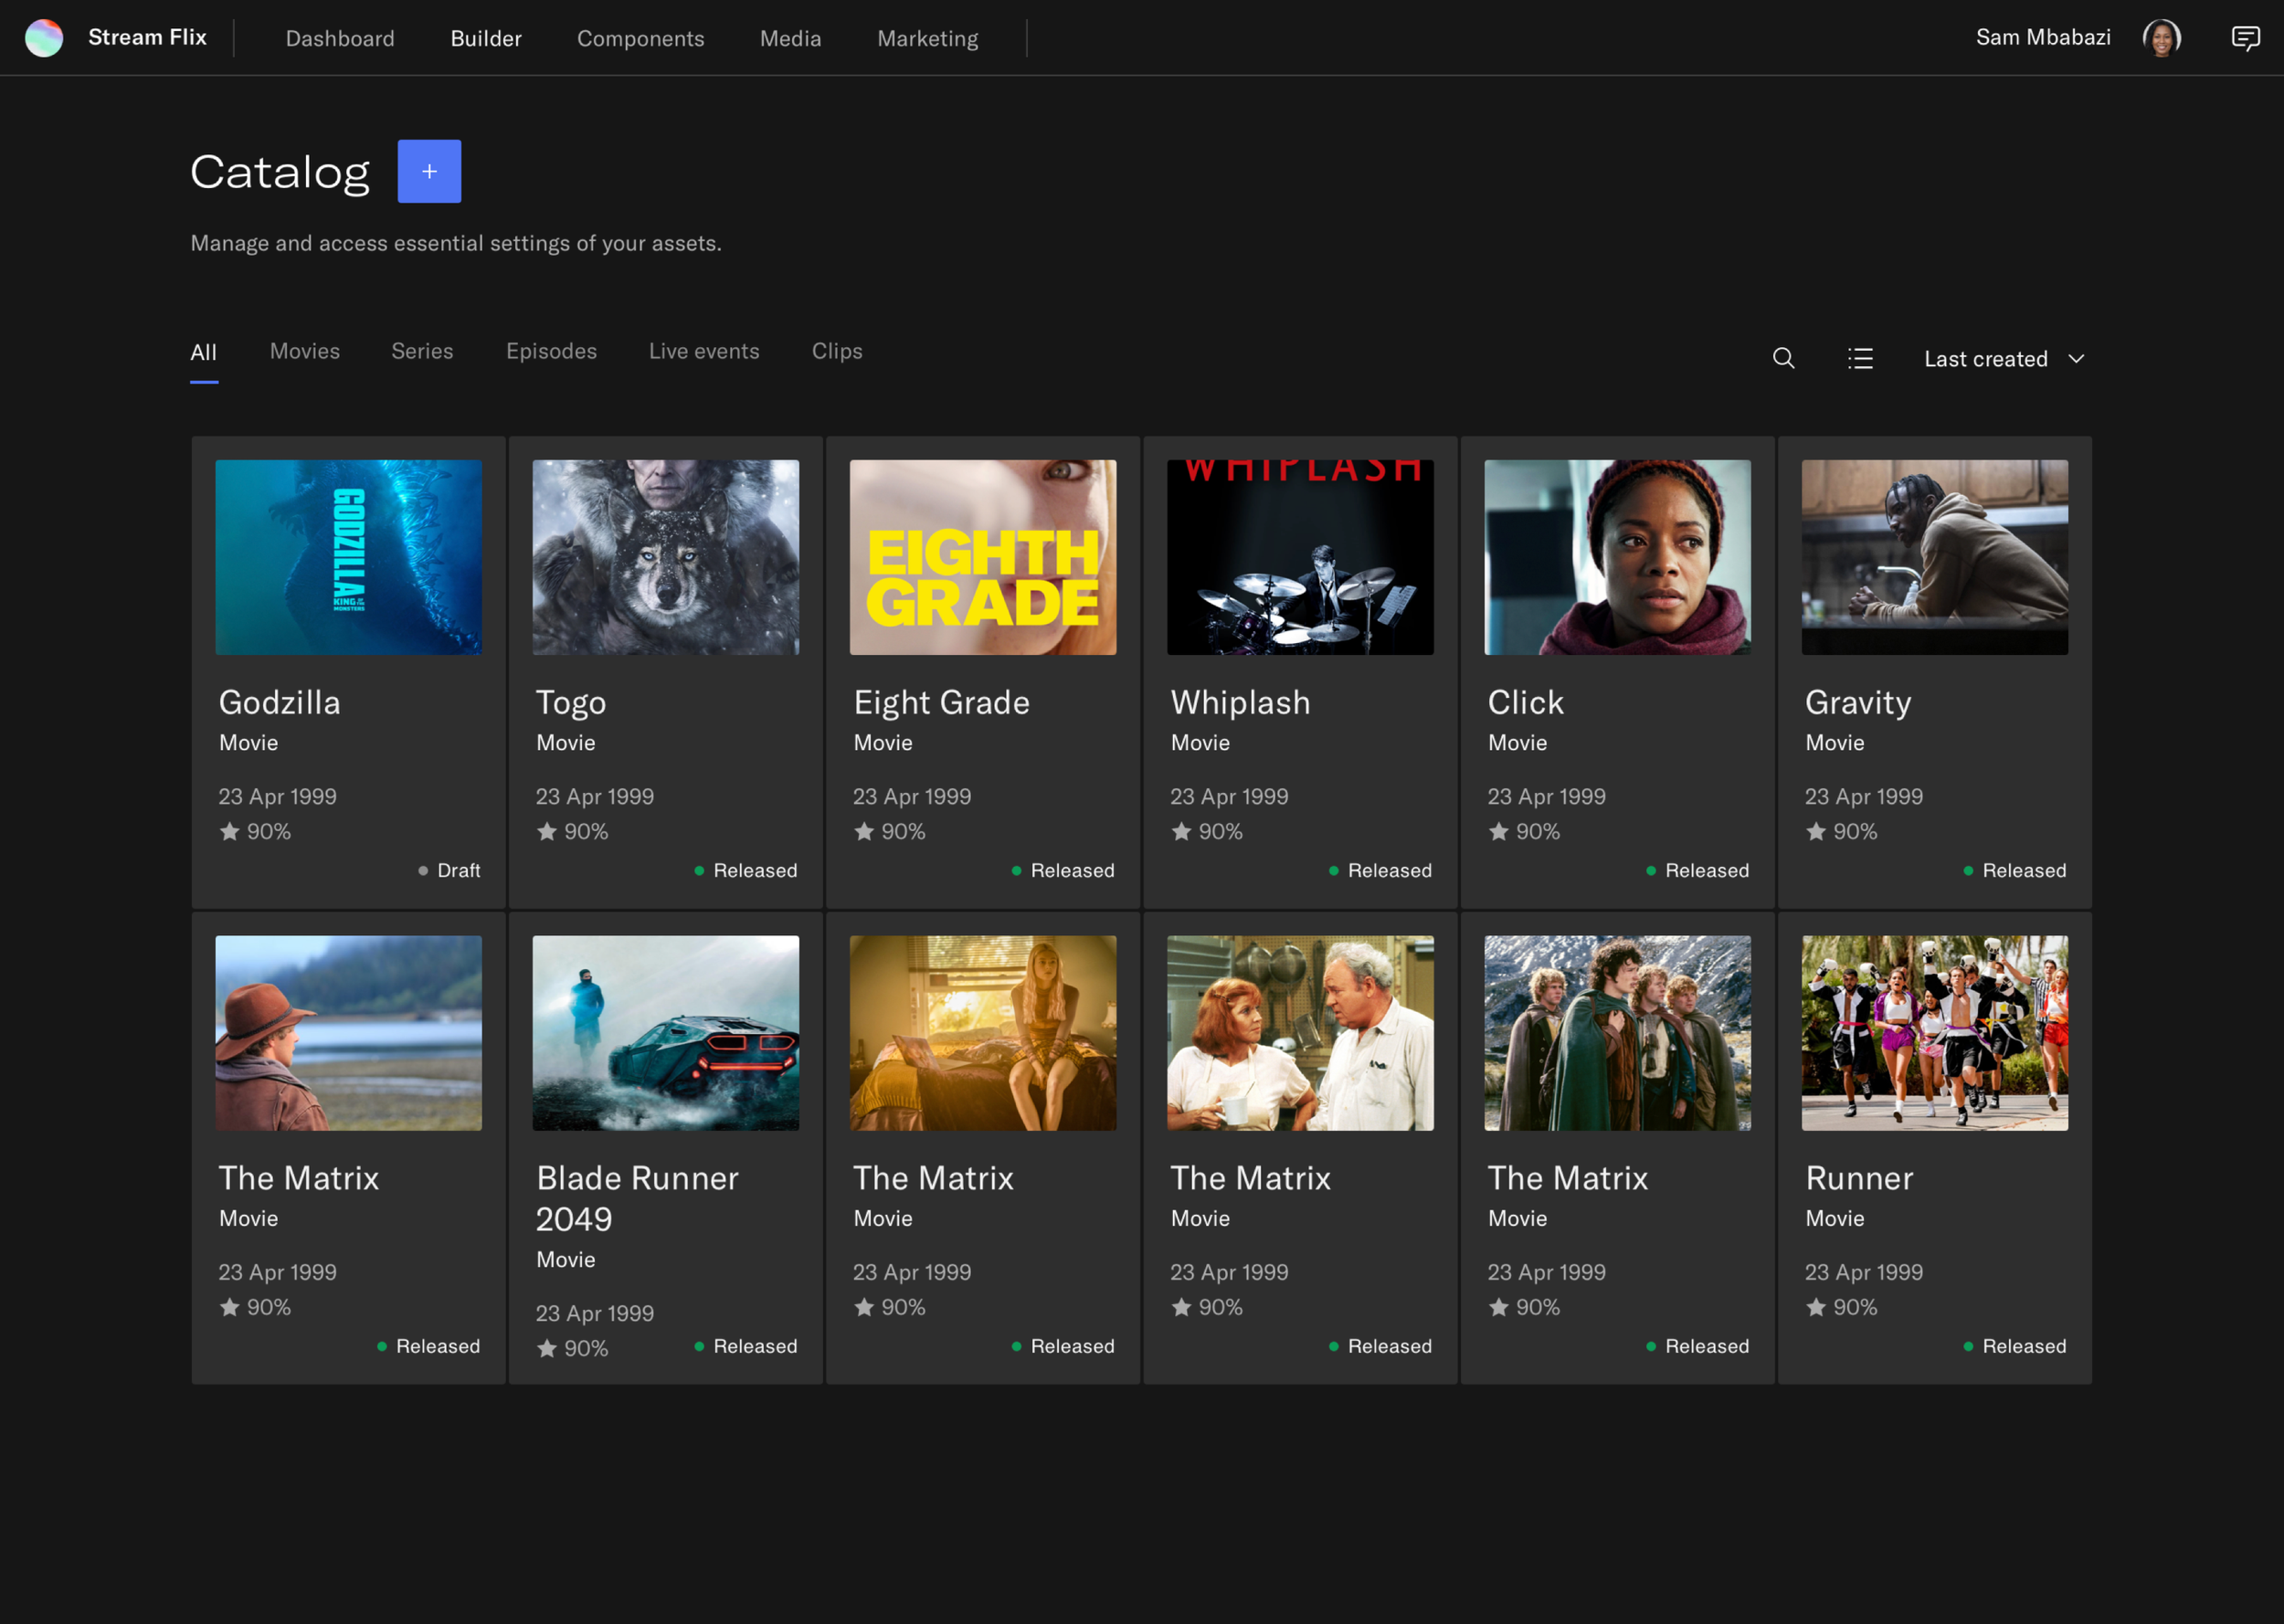Click the chevron beside Last created
This screenshot has width=2284, height=1624.
point(2076,359)
